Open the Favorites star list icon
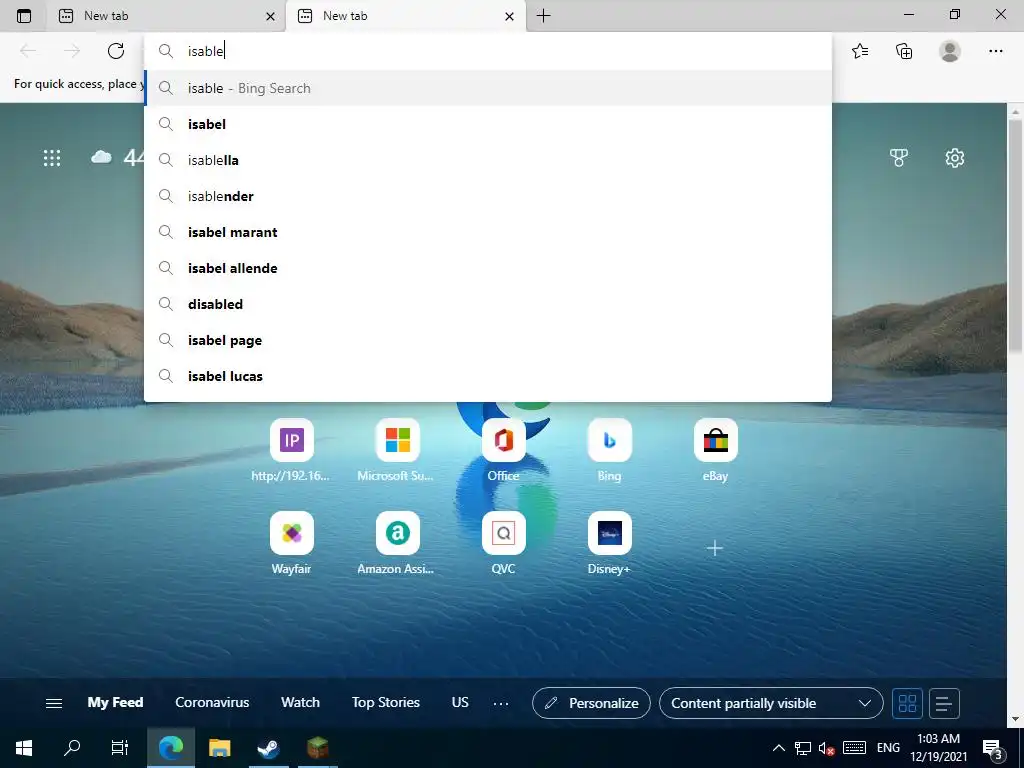The image size is (1024, 768). tap(860, 51)
